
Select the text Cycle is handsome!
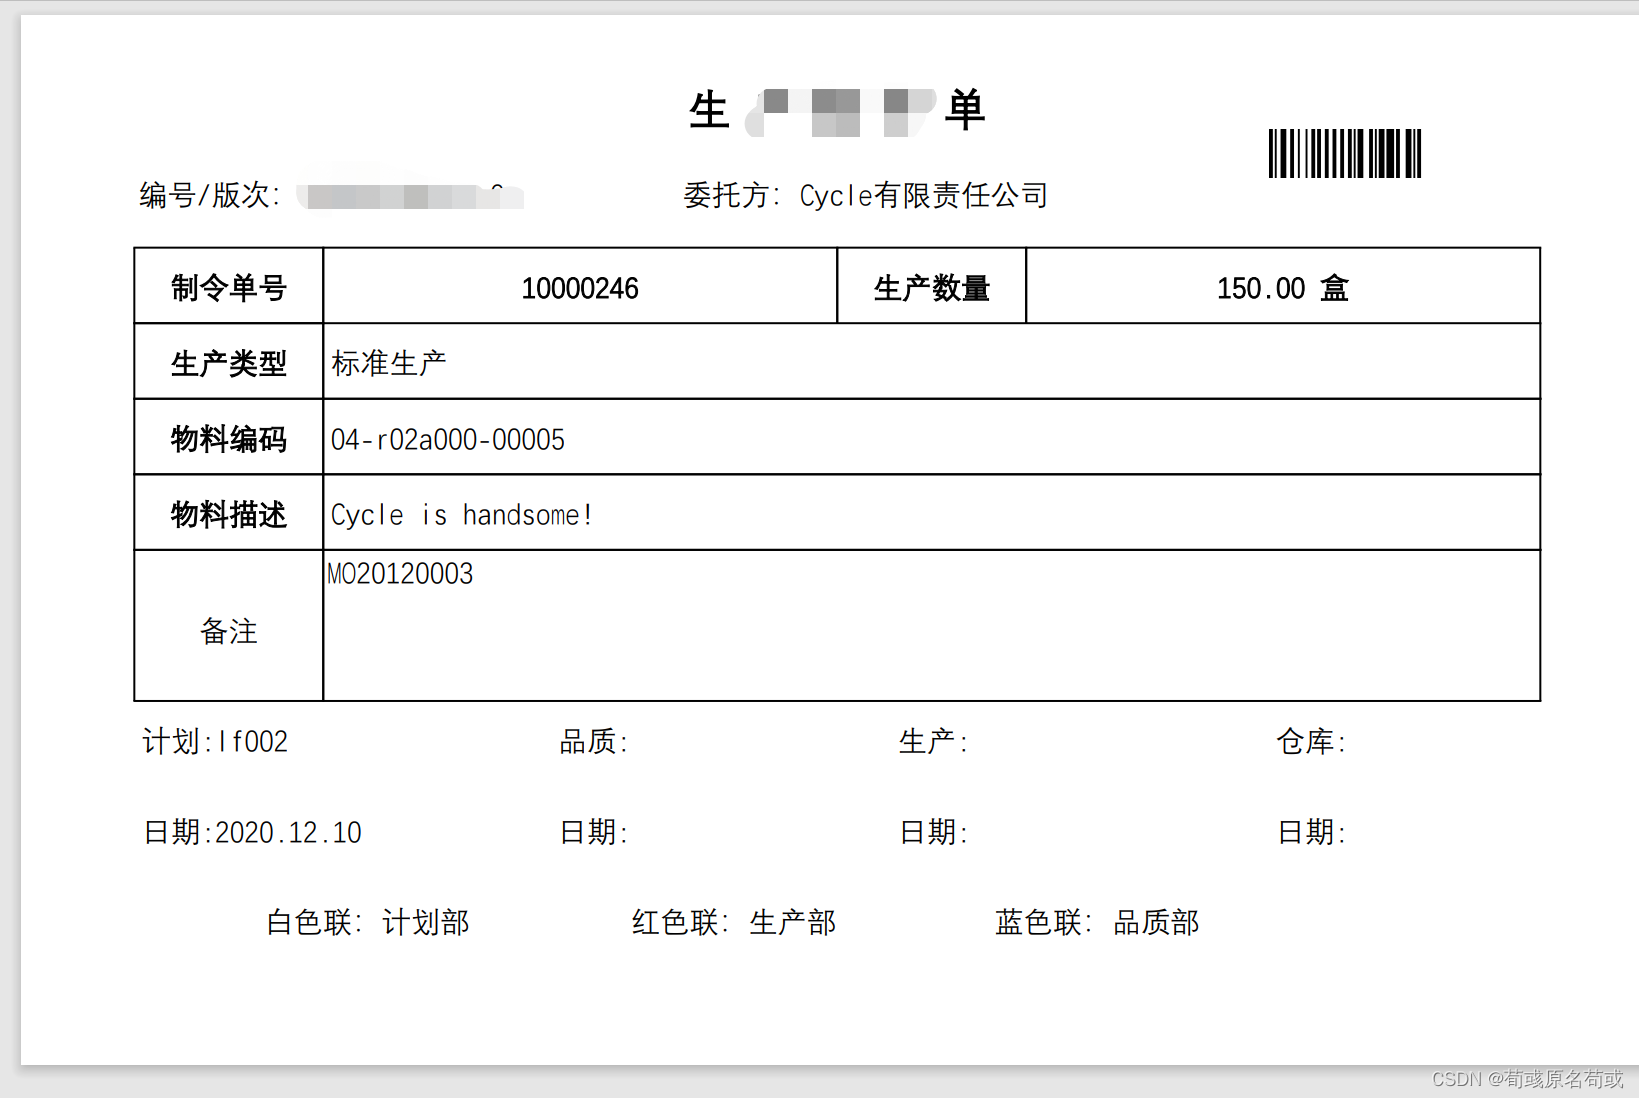coord(462,515)
